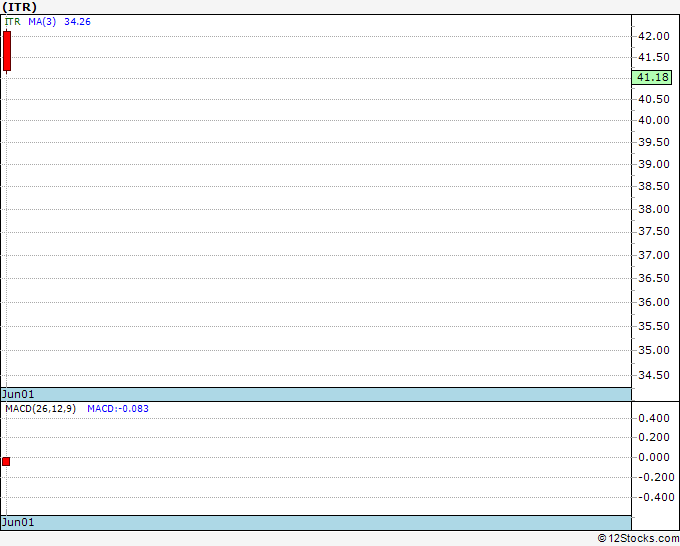Click the MACD:-0.083 value readout
Viewport: 680px width, 546px height.
pyautogui.click(x=118, y=409)
